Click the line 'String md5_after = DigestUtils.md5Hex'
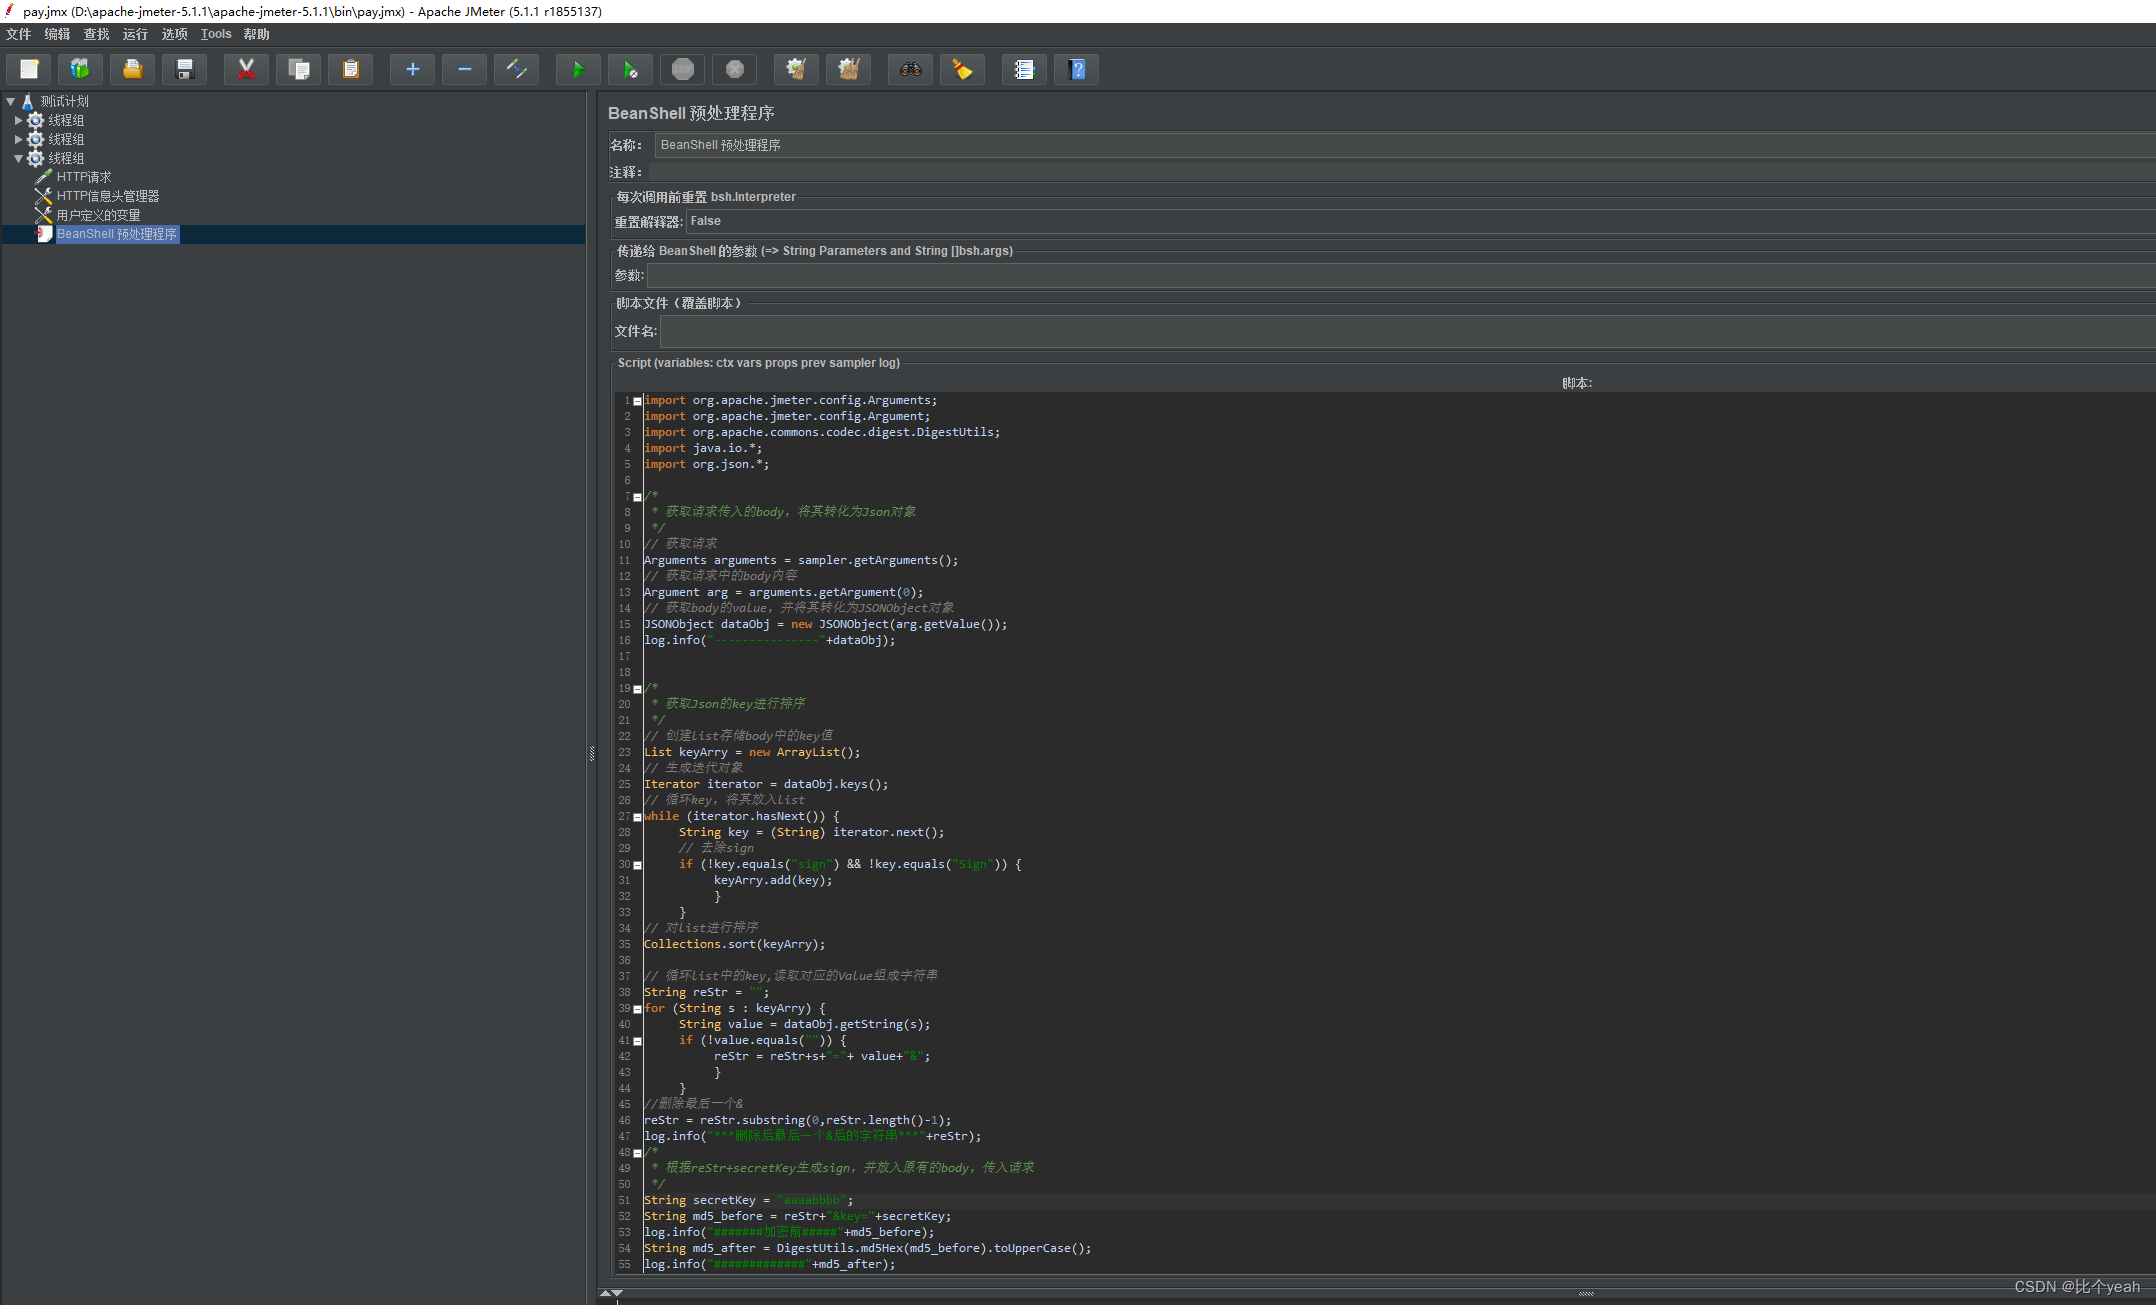The width and height of the screenshot is (2156, 1305). pos(868,1248)
